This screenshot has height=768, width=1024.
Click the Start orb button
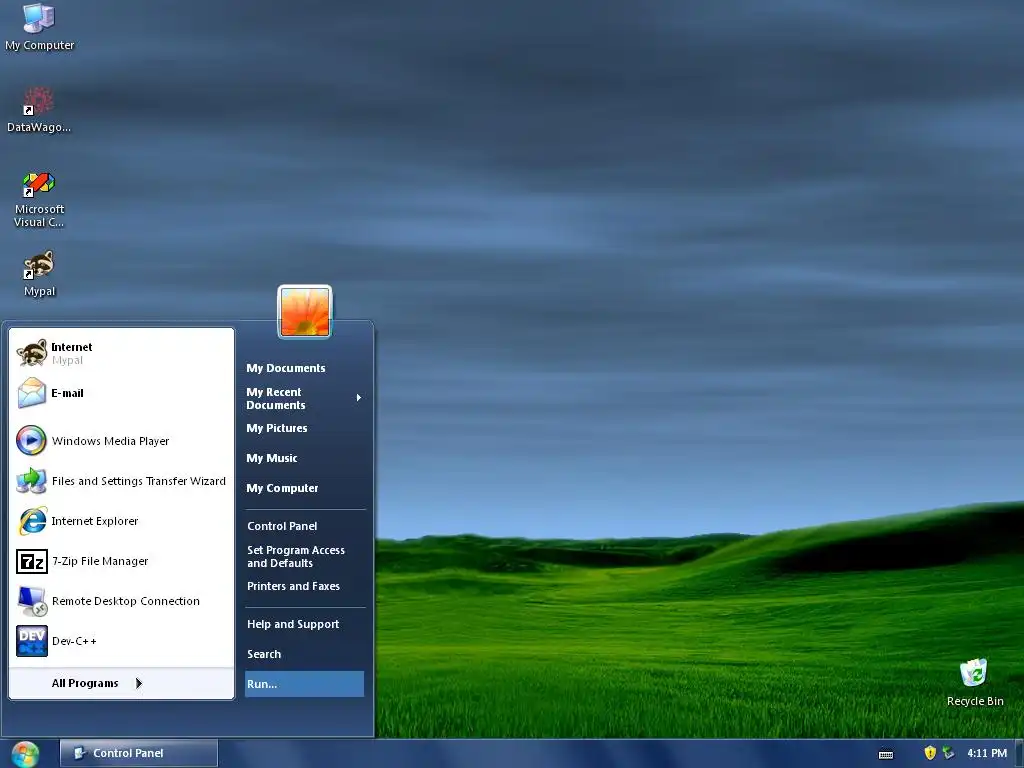[x=25, y=754]
